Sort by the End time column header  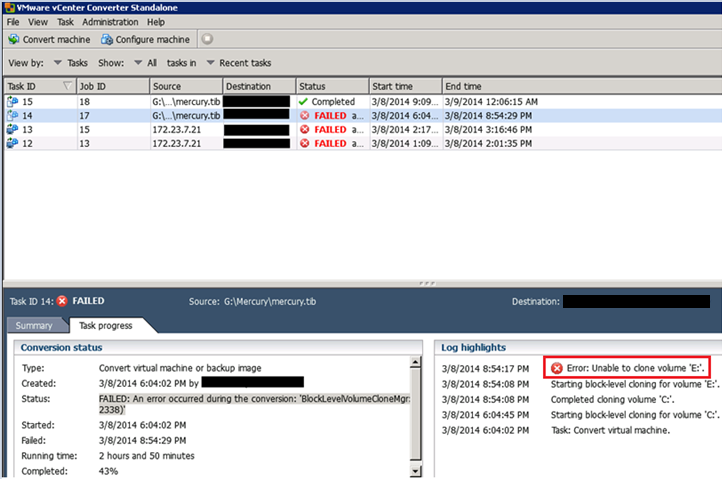(x=582, y=86)
